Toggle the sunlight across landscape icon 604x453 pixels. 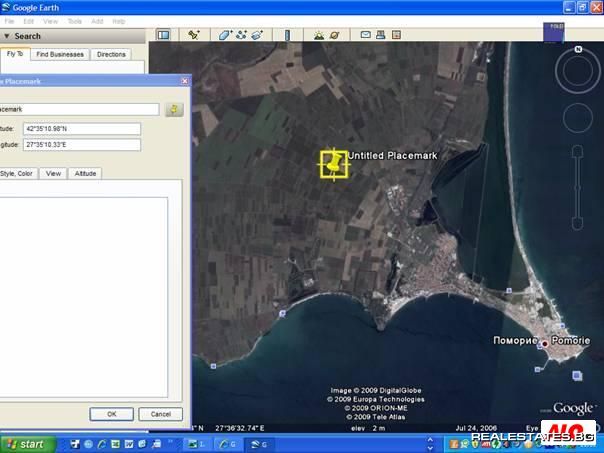pos(319,35)
